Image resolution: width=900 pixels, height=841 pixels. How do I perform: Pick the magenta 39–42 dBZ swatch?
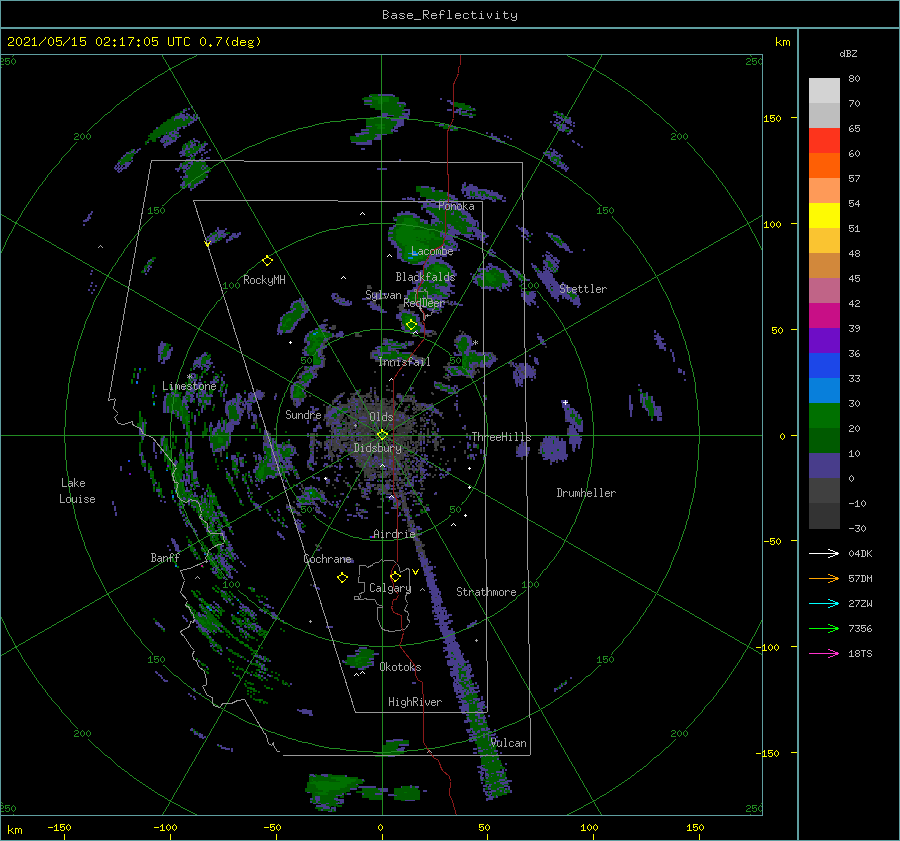(824, 316)
